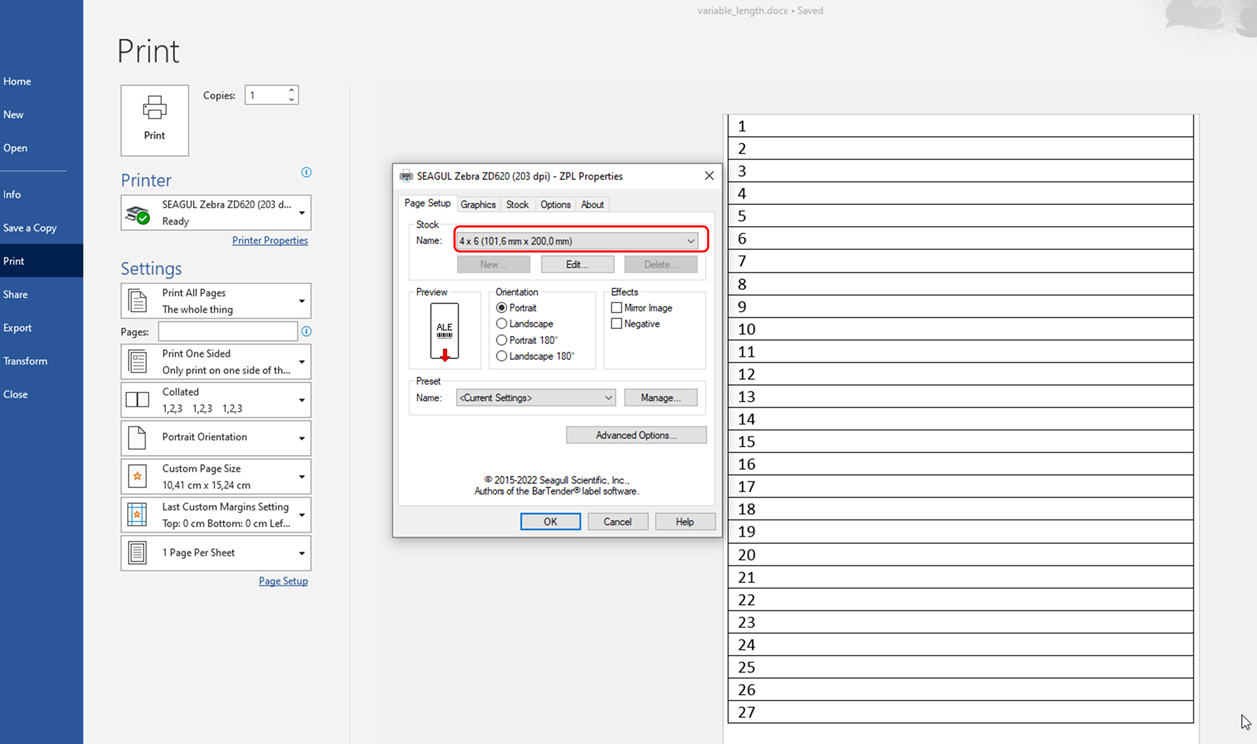Enable the Mirror Image effect

coord(617,307)
